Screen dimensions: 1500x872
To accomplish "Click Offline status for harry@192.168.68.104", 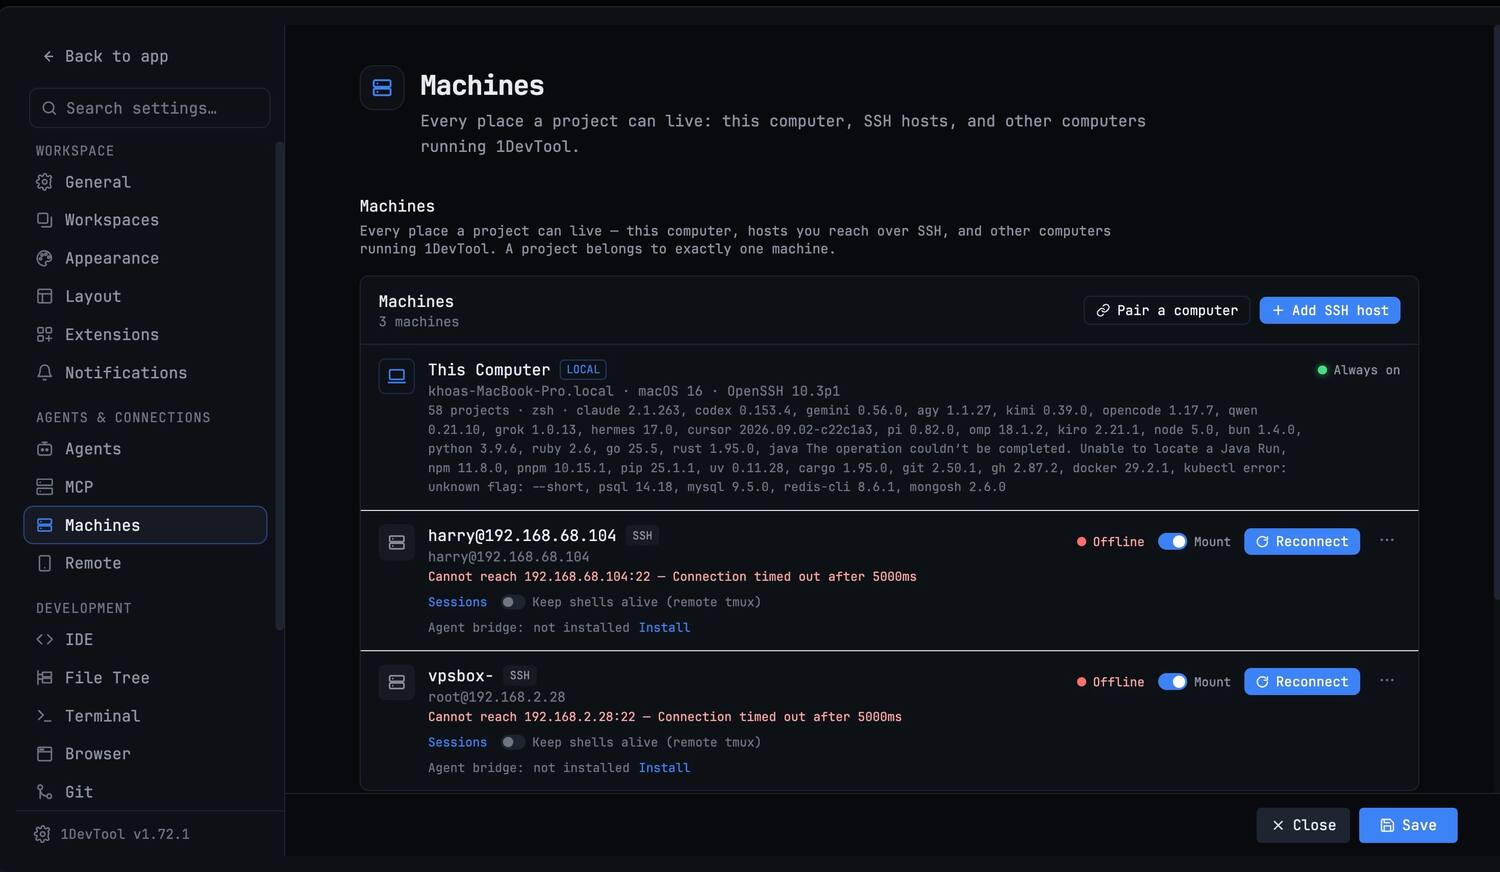I will 1110,541.
